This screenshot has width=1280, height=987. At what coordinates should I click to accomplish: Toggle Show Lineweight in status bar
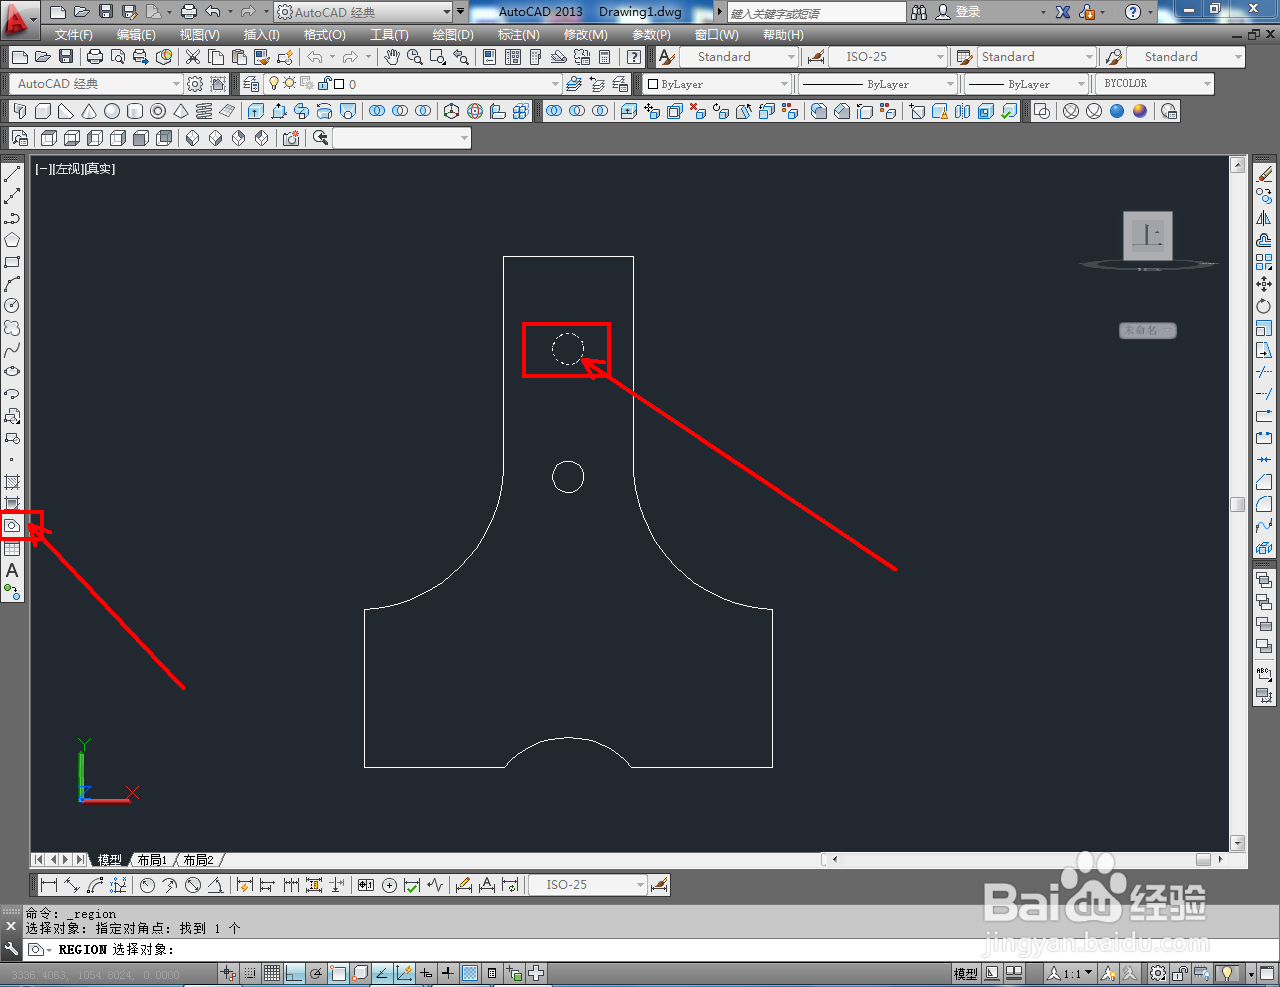448,973
